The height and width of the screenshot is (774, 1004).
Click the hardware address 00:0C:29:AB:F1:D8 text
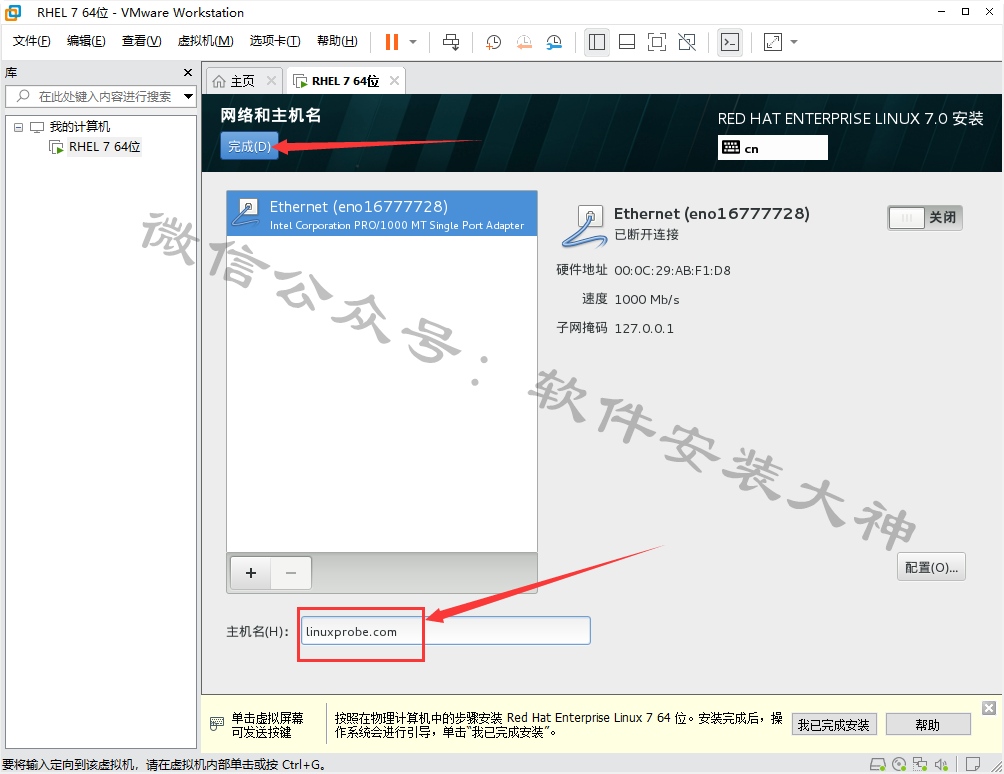672,270
